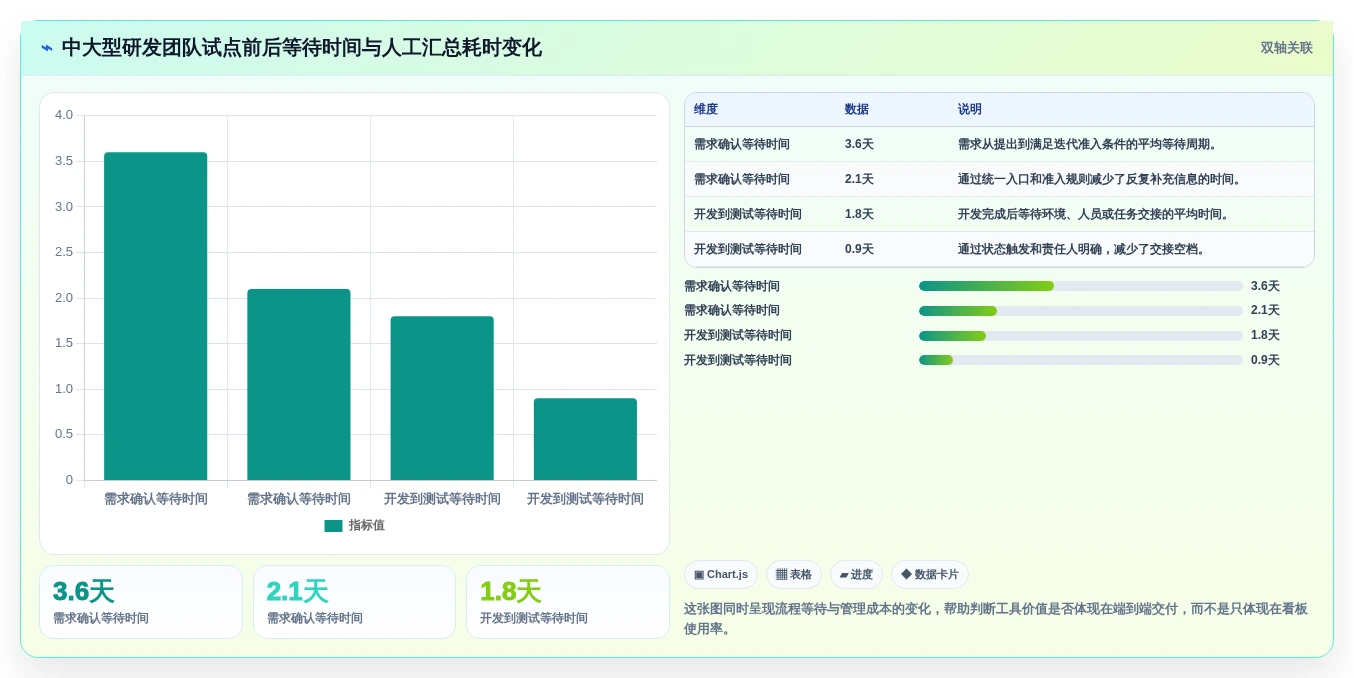This screenshot has width=1354, height=678.
Task: Click the description starting 通过统一入口和准入规则
Action: point(1102,179)
